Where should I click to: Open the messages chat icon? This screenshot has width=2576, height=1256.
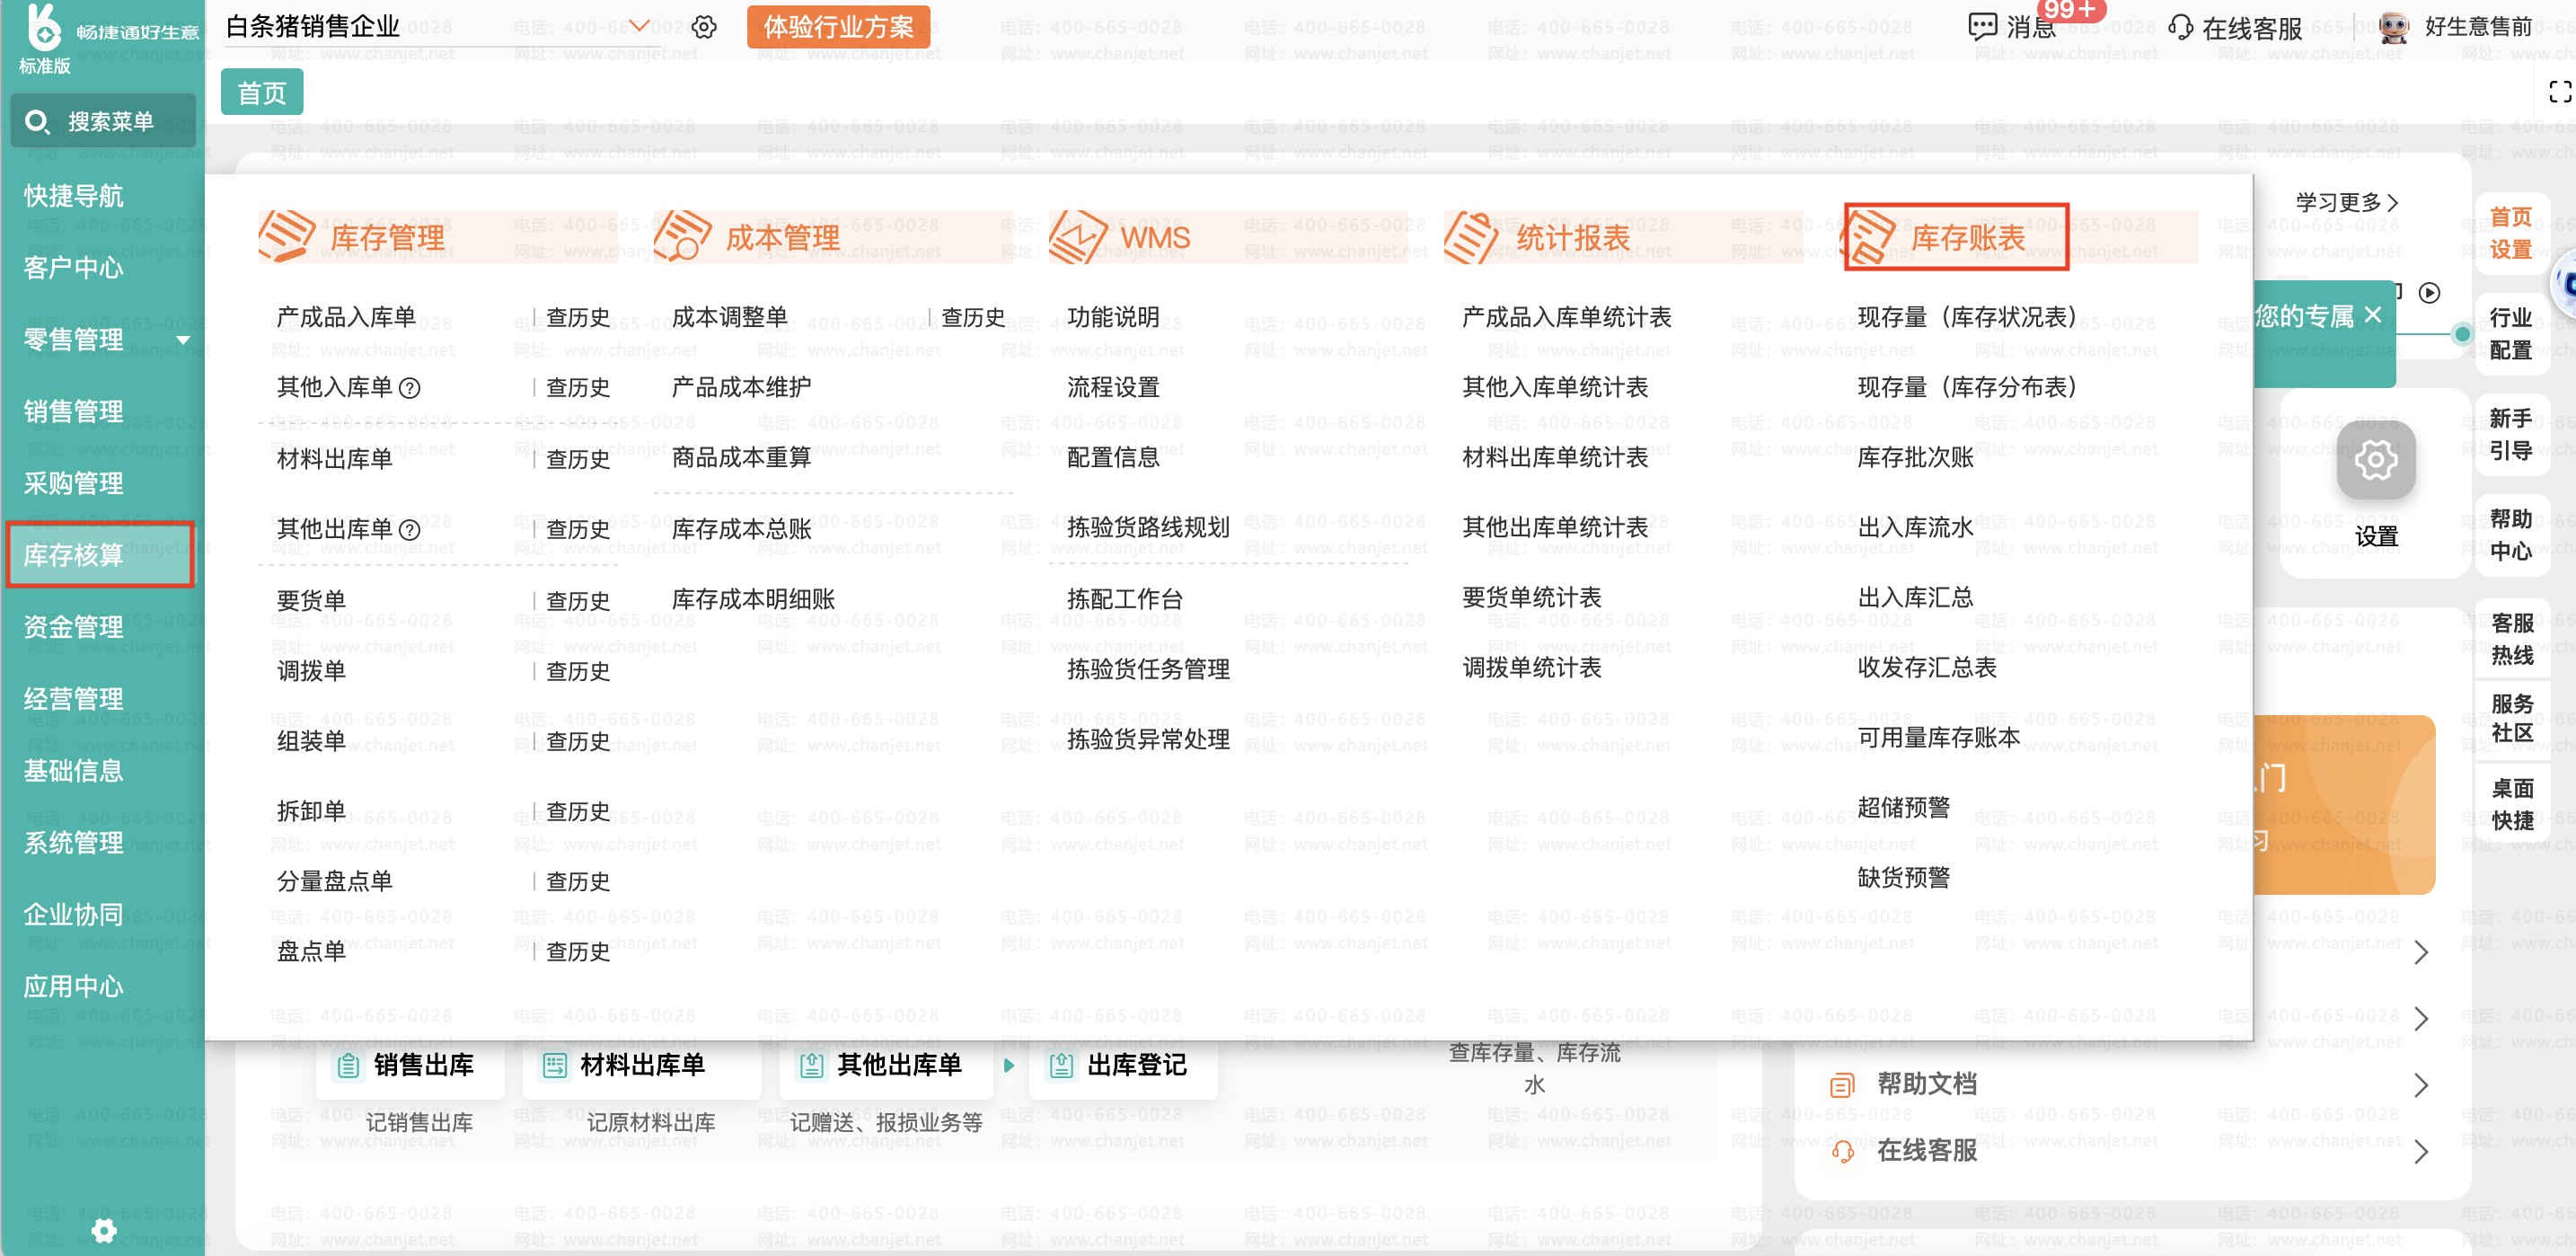tap(1982, 27)
